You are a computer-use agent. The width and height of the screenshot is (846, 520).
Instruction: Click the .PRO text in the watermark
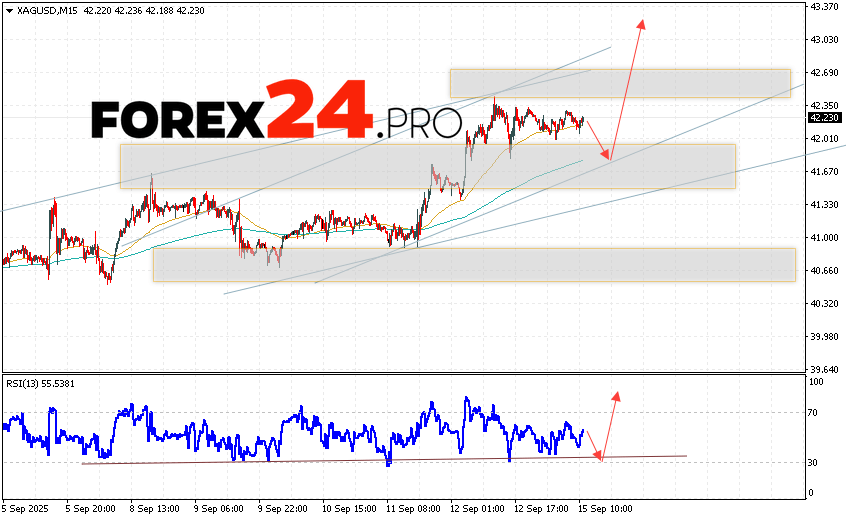click(x=420, y=124)
